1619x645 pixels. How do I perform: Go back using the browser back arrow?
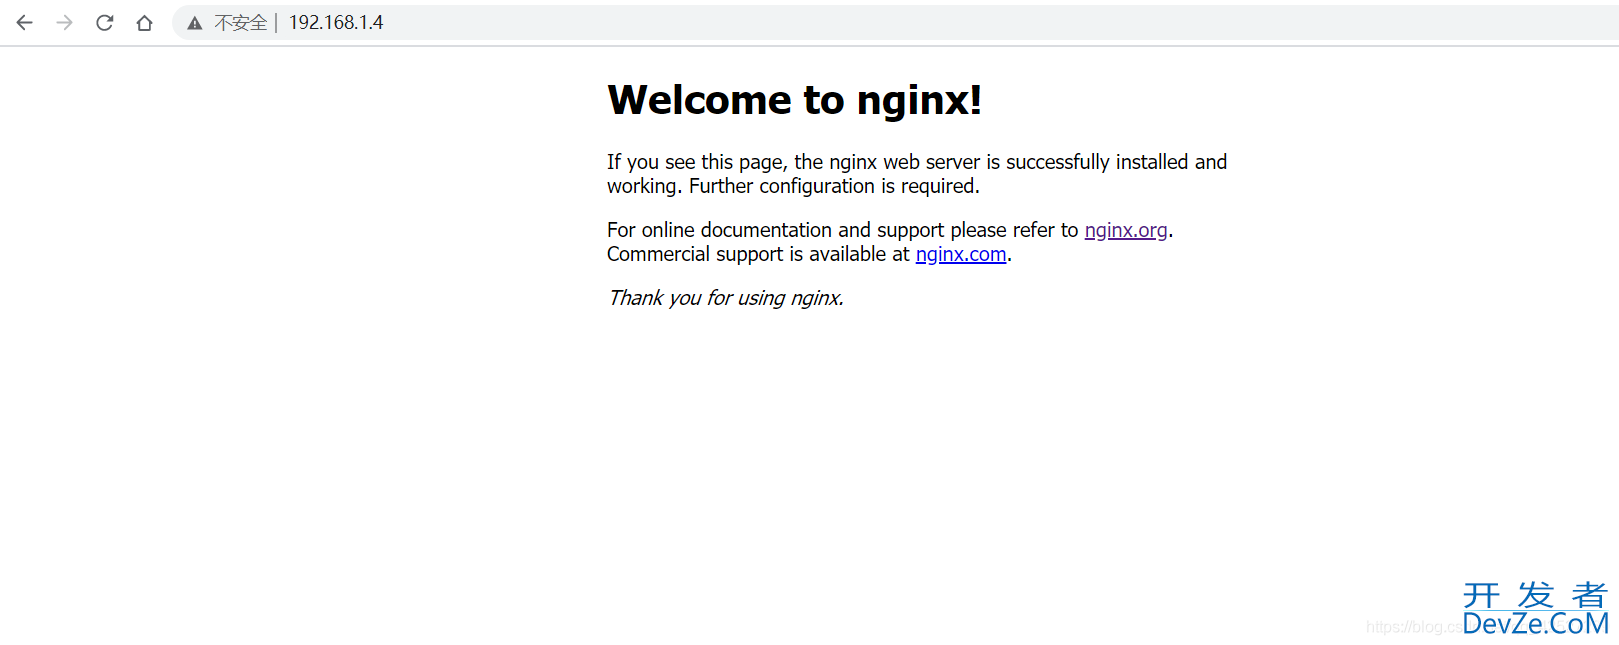tap(25, 23)
